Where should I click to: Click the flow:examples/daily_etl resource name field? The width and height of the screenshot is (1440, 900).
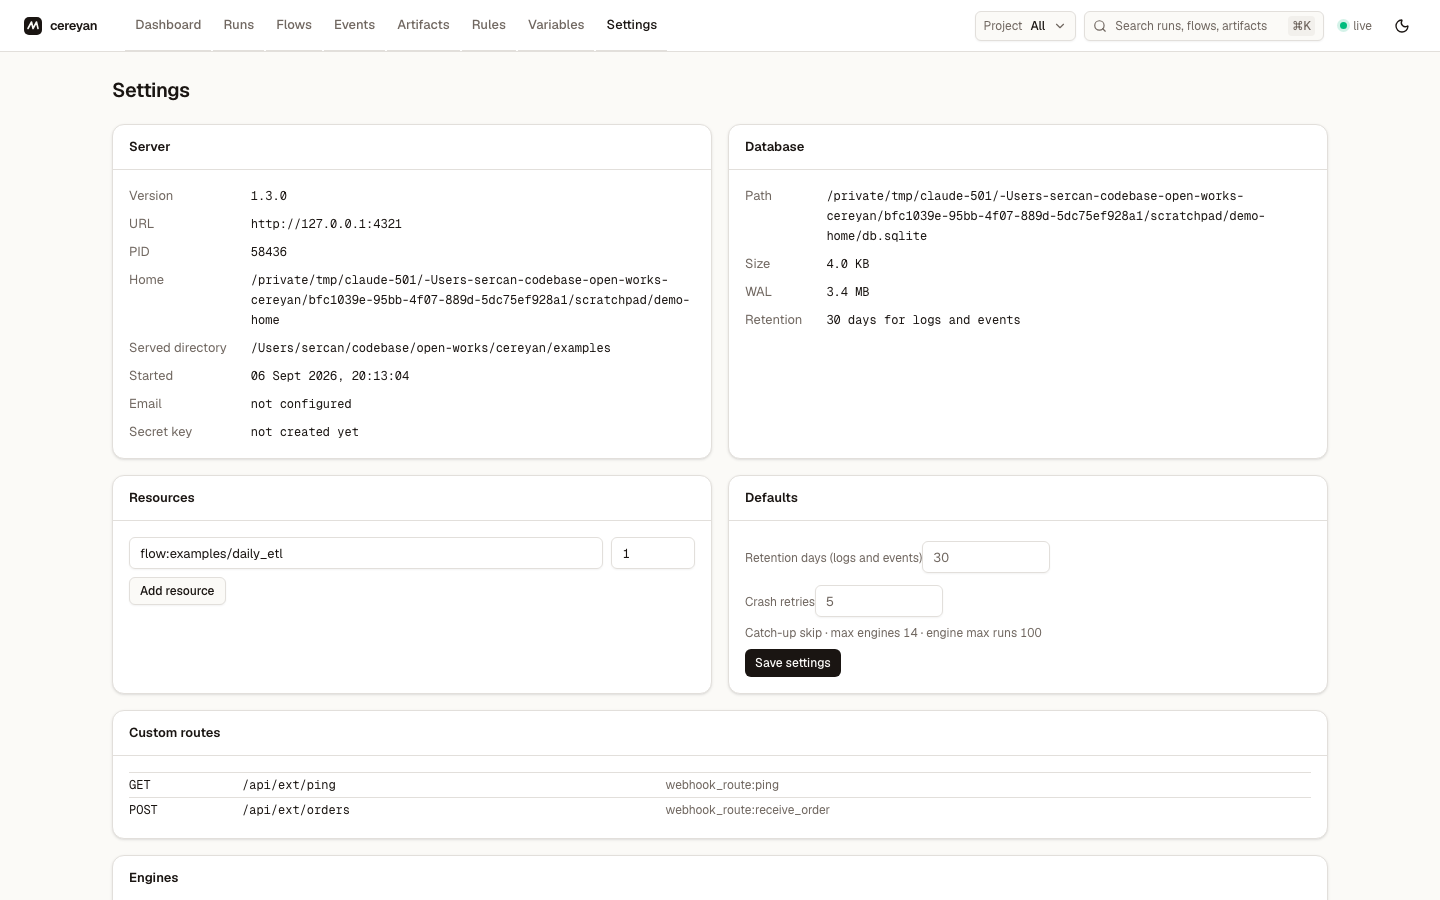click(366, 553)
